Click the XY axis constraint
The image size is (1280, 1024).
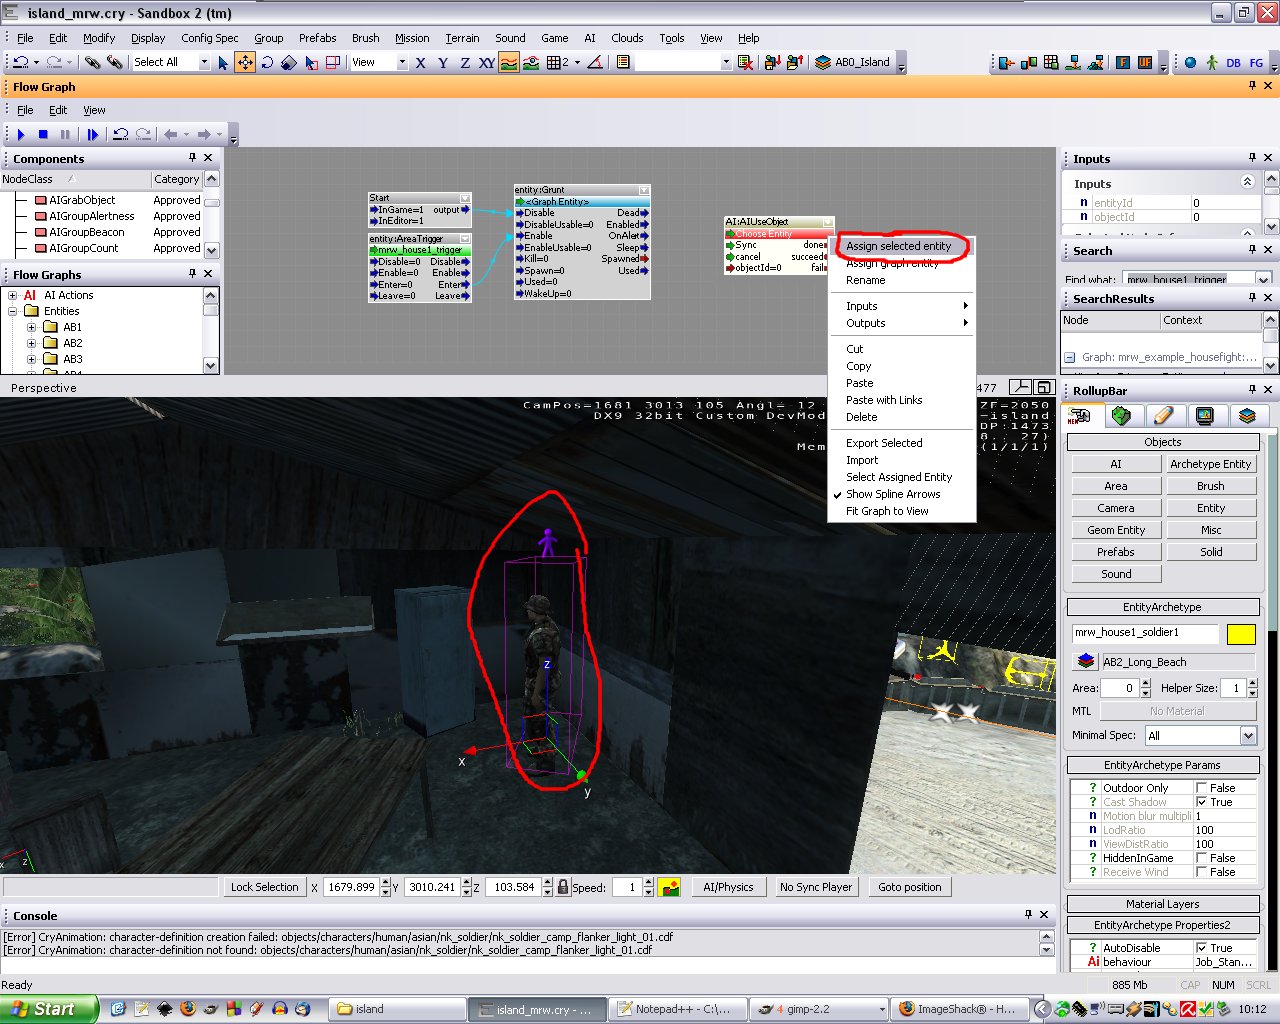[486, 62]
